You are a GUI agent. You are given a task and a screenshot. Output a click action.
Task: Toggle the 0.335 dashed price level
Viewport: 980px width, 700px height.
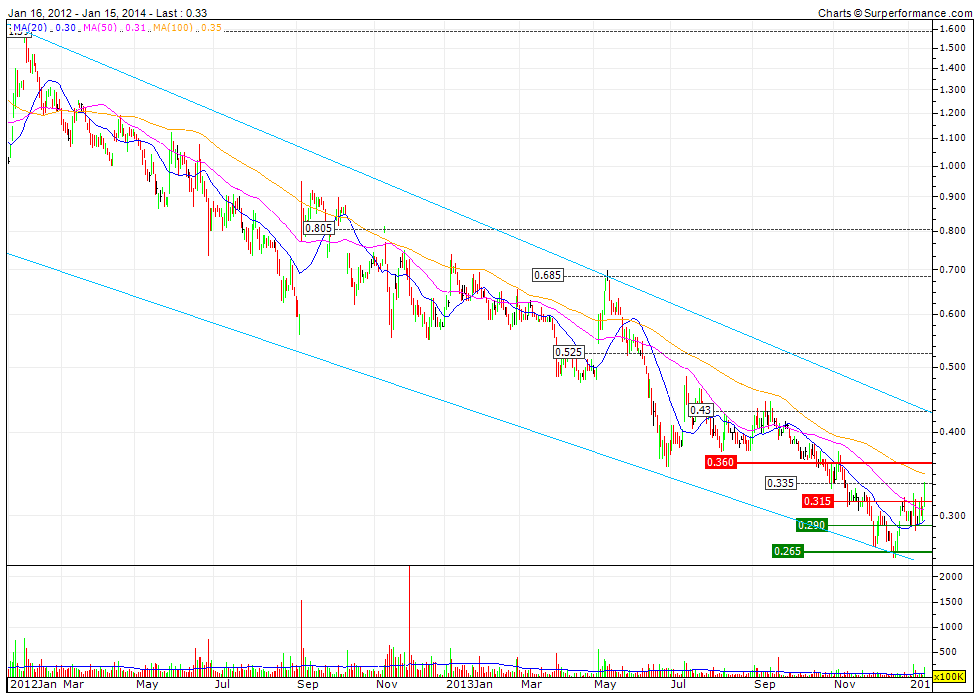pyautogui.click(x=781, y=483)
